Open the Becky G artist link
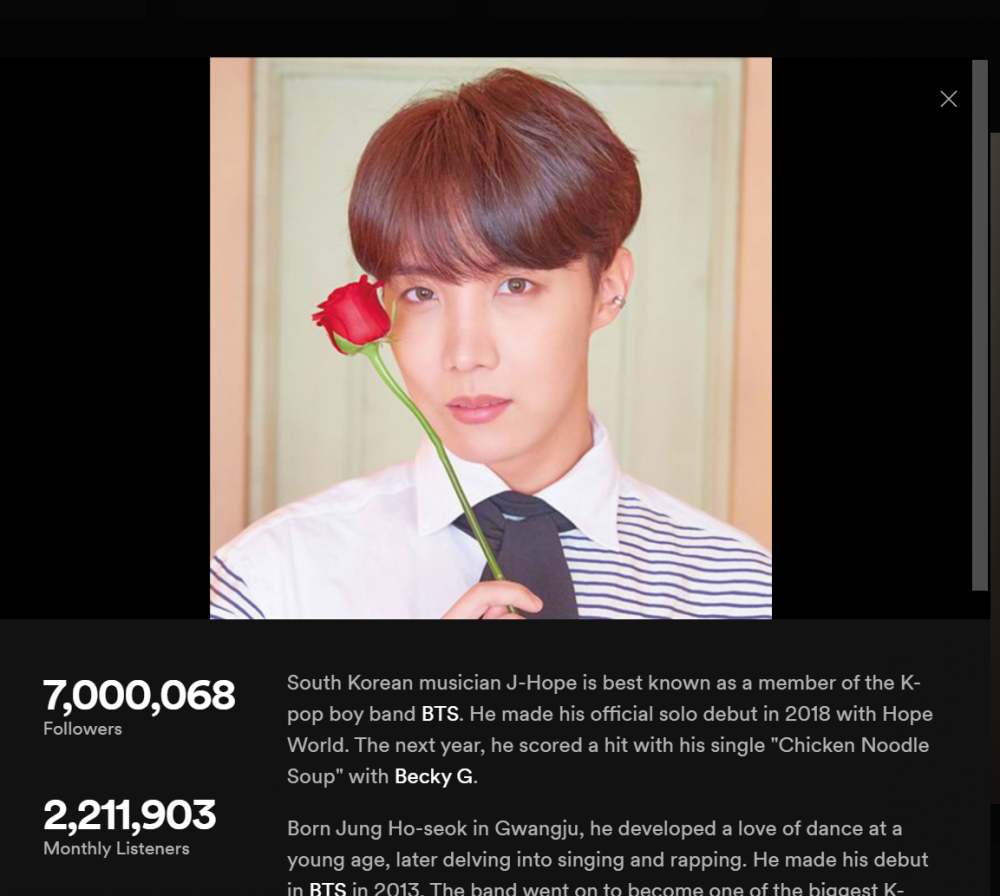The width and height of the screenshot is (1000, 896). pyautogui.click(x=434, y=776)
